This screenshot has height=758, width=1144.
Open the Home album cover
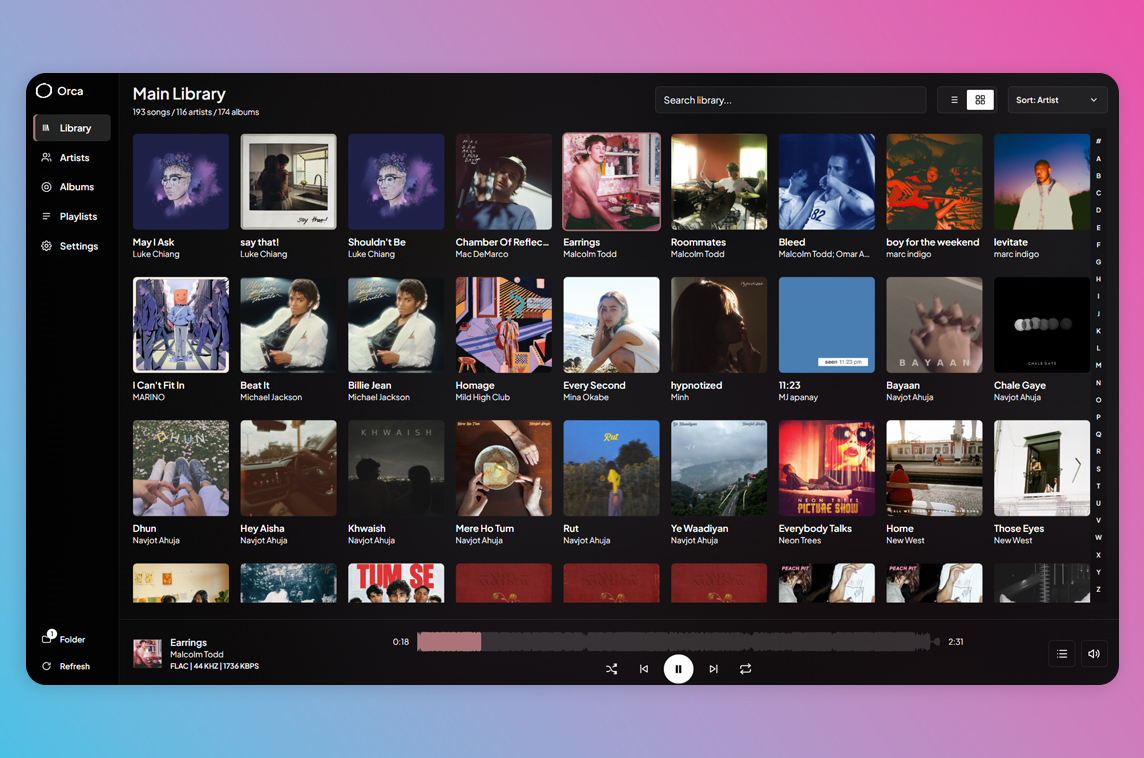click(x=934, y=468)
